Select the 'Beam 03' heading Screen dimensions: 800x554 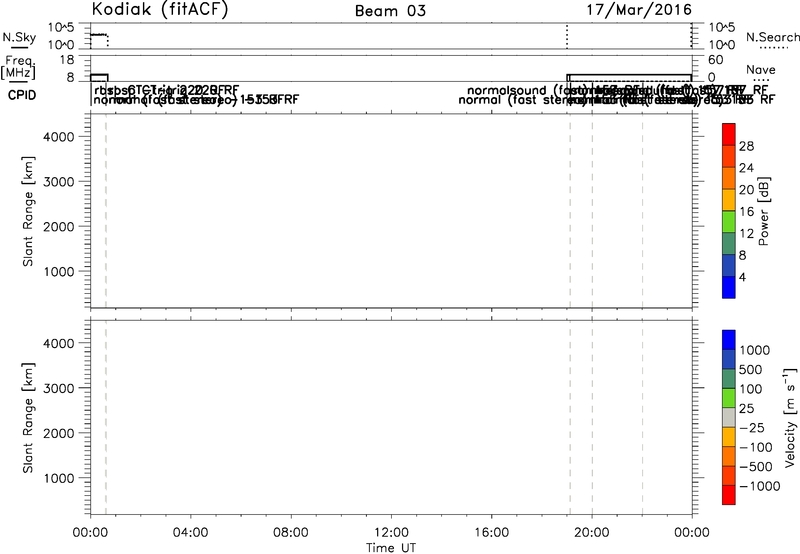point(390,11)
